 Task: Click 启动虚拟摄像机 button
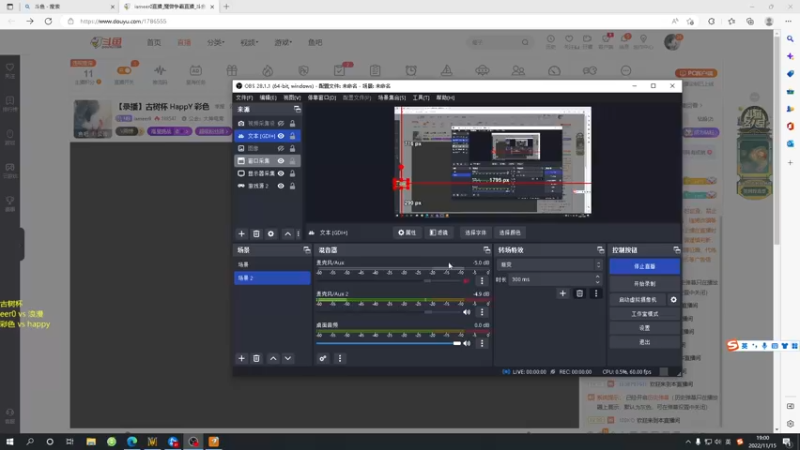point(638,299)
